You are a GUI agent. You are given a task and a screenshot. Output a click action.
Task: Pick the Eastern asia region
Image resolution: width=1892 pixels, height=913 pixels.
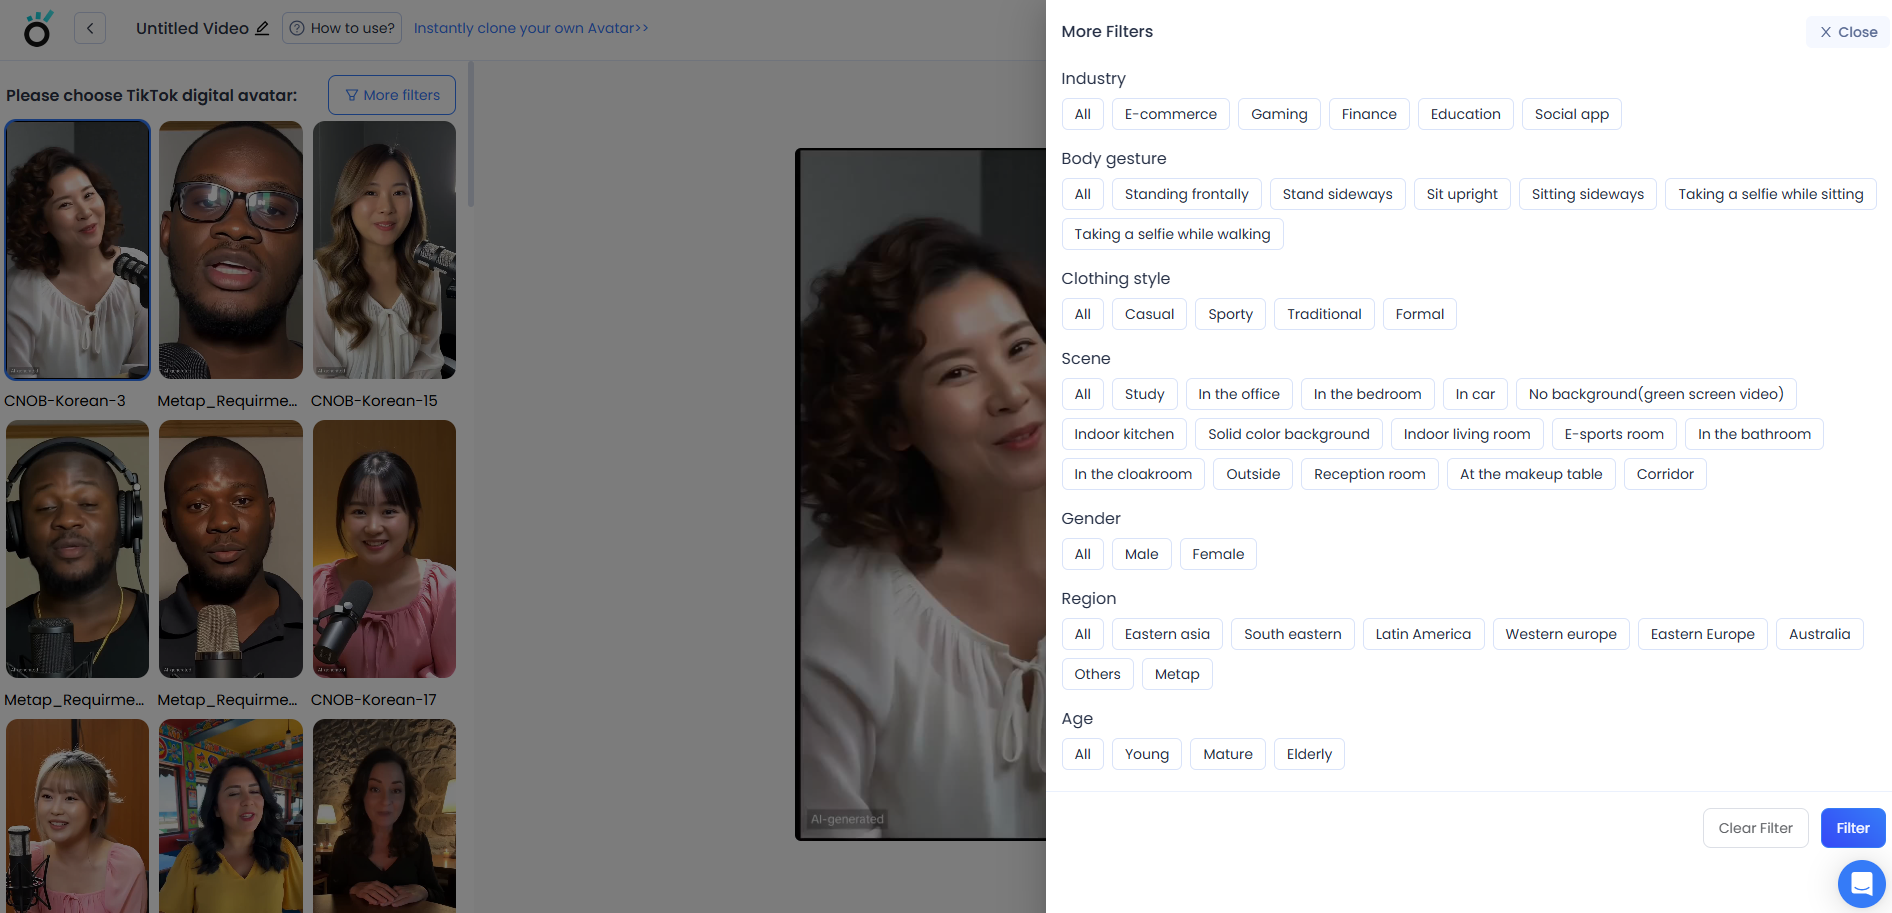point(1166,634)
